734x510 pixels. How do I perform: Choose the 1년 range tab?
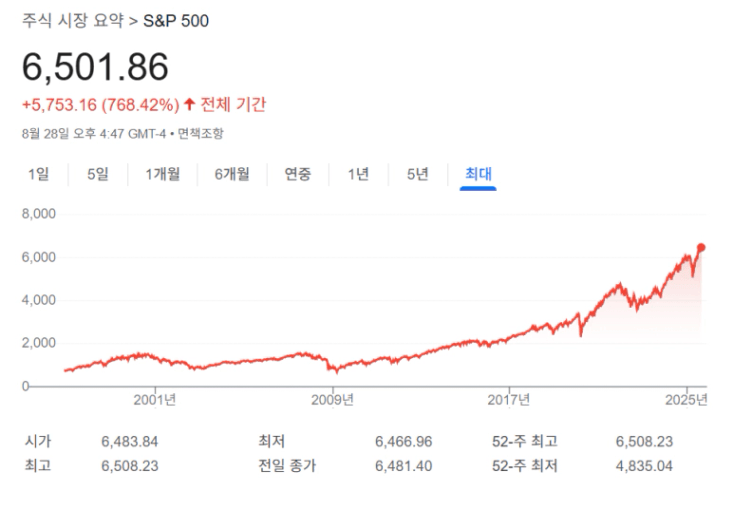click(358, 174)
